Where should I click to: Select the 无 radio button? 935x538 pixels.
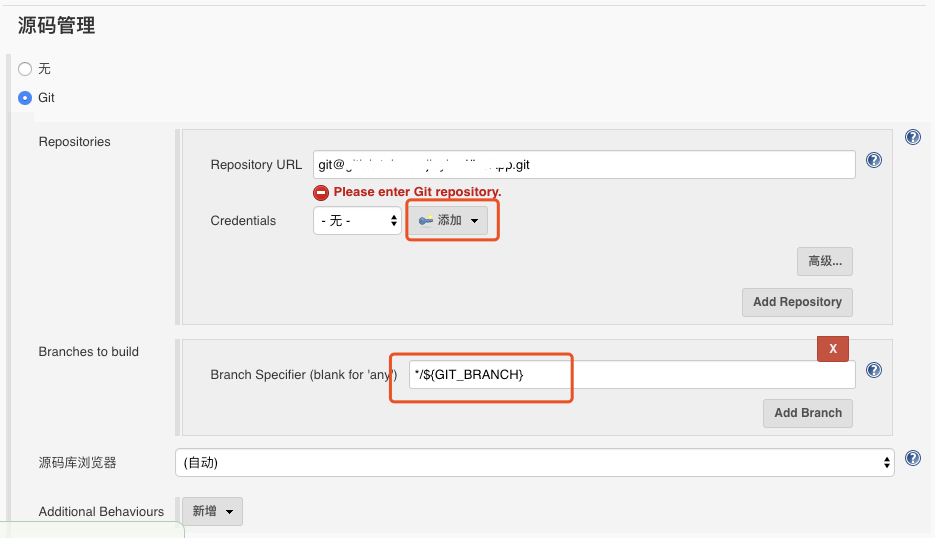[x=26, y=69]
